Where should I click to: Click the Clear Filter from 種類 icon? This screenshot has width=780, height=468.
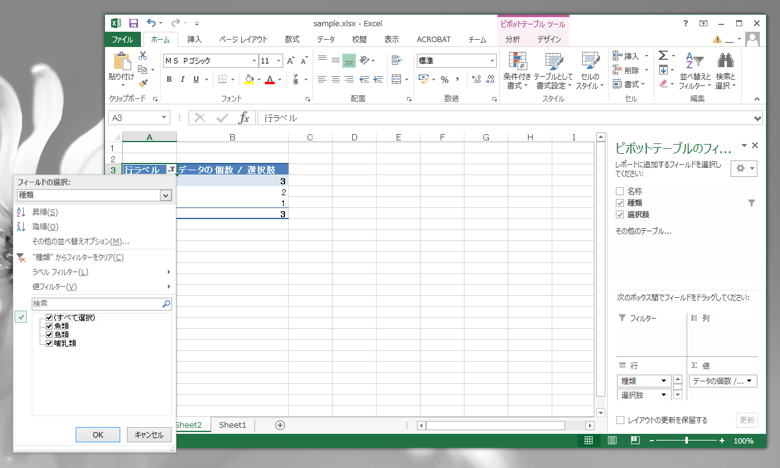pos(20,257)
